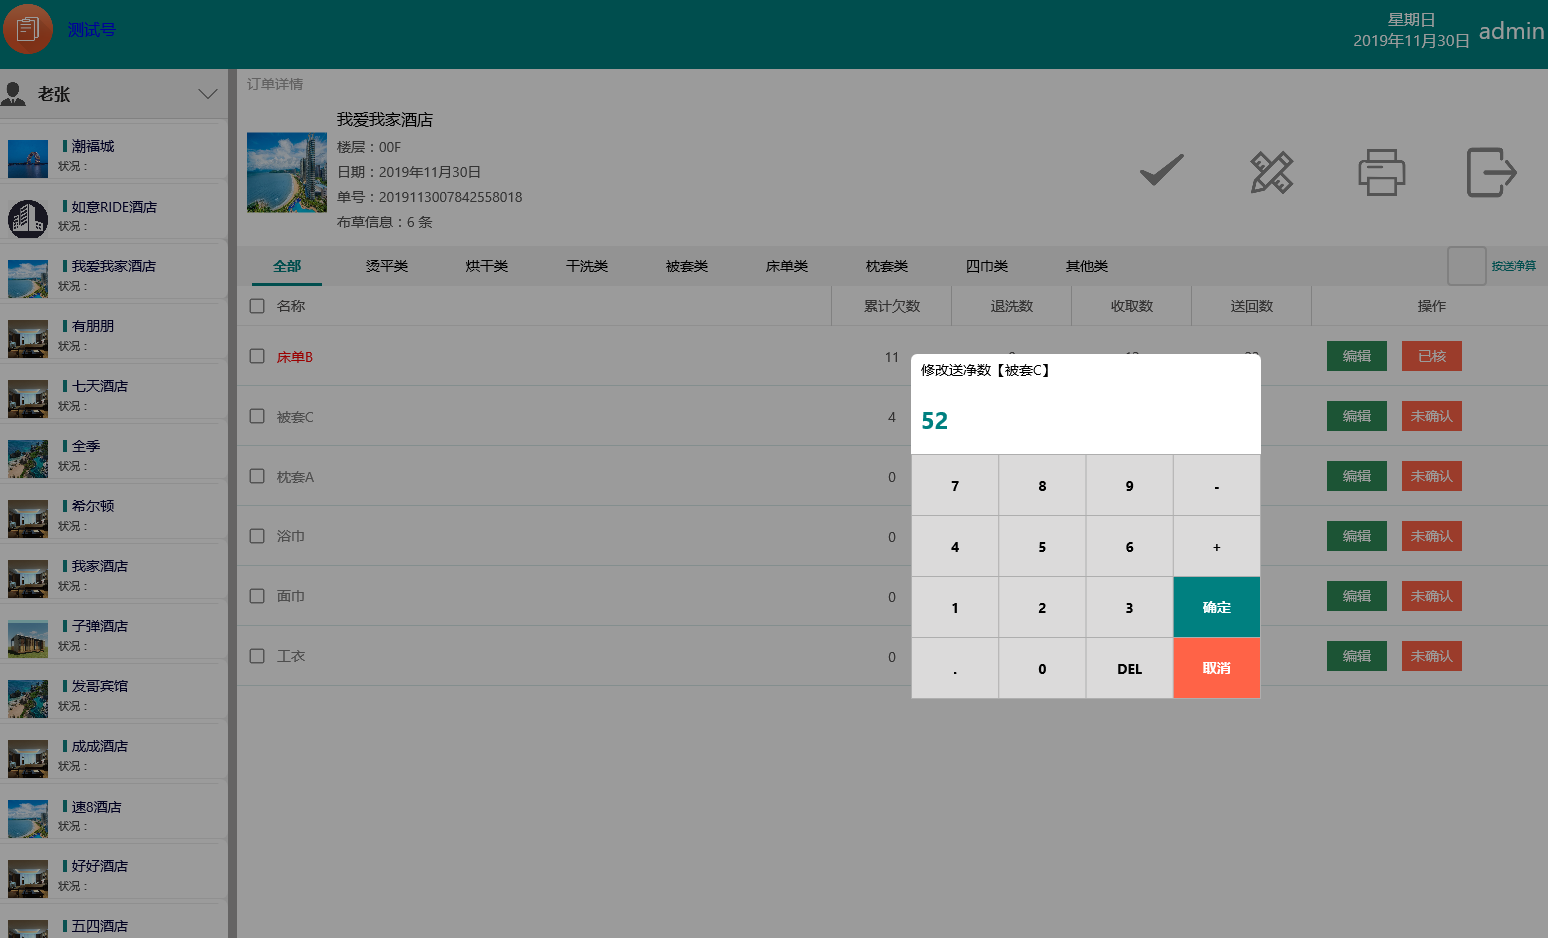Click the 我爱我家酒店 order photo thumbnail
1548x938 pixels.
[287, 172]
